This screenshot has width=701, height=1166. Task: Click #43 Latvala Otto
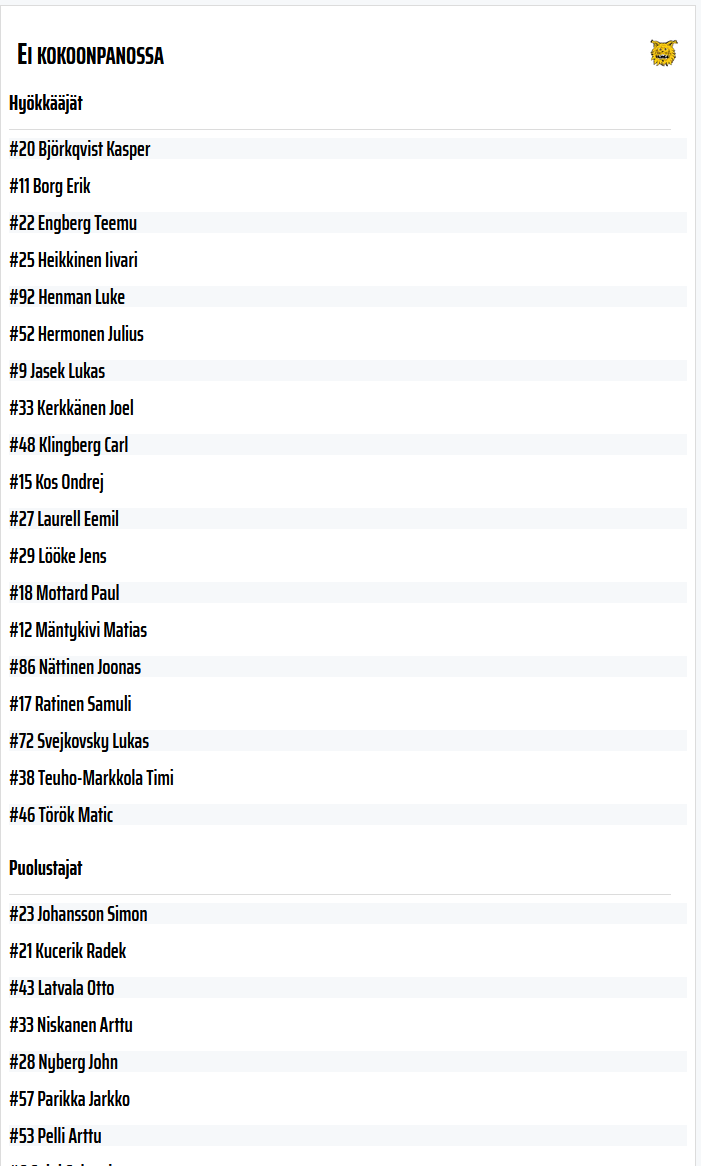pyautogui.click(x=62, y=988)
